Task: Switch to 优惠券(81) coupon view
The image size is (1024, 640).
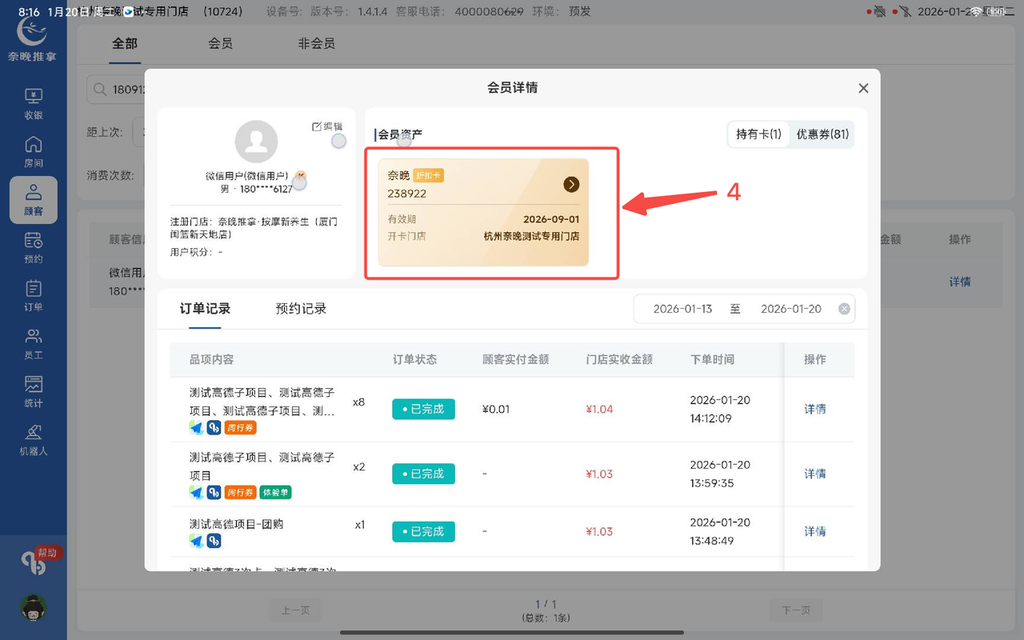Action: (x=824, y=133)
